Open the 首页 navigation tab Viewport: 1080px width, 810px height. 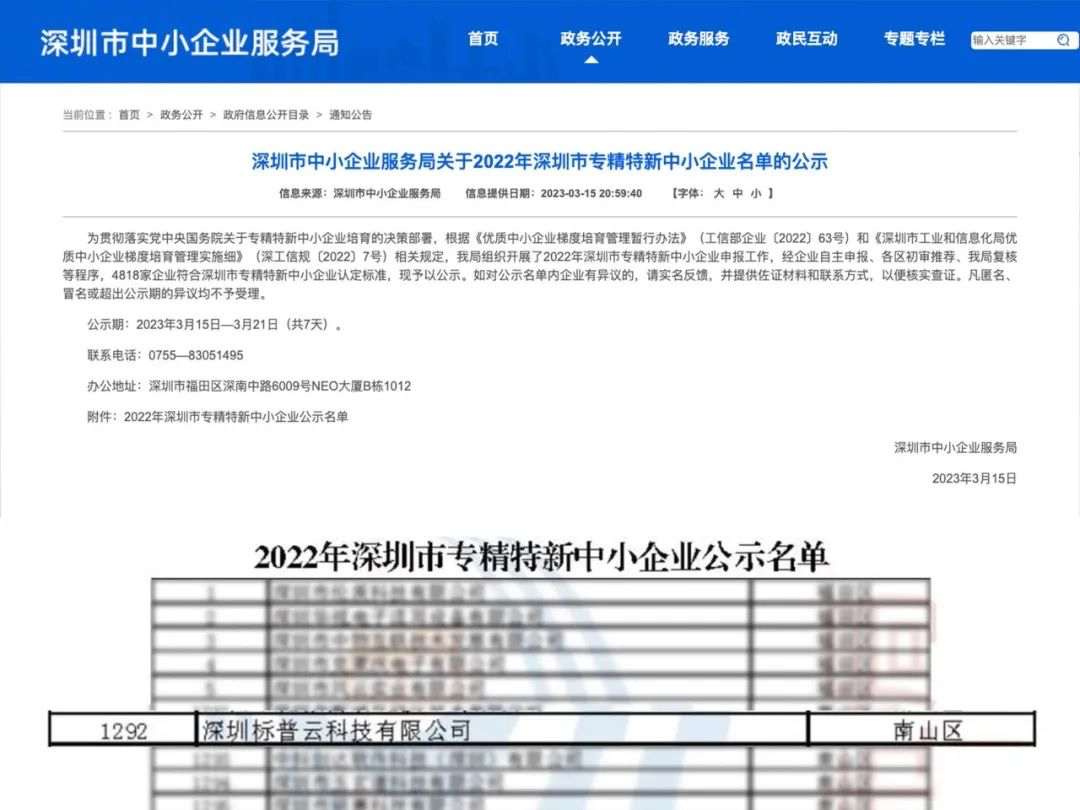(x=483, y=39)
